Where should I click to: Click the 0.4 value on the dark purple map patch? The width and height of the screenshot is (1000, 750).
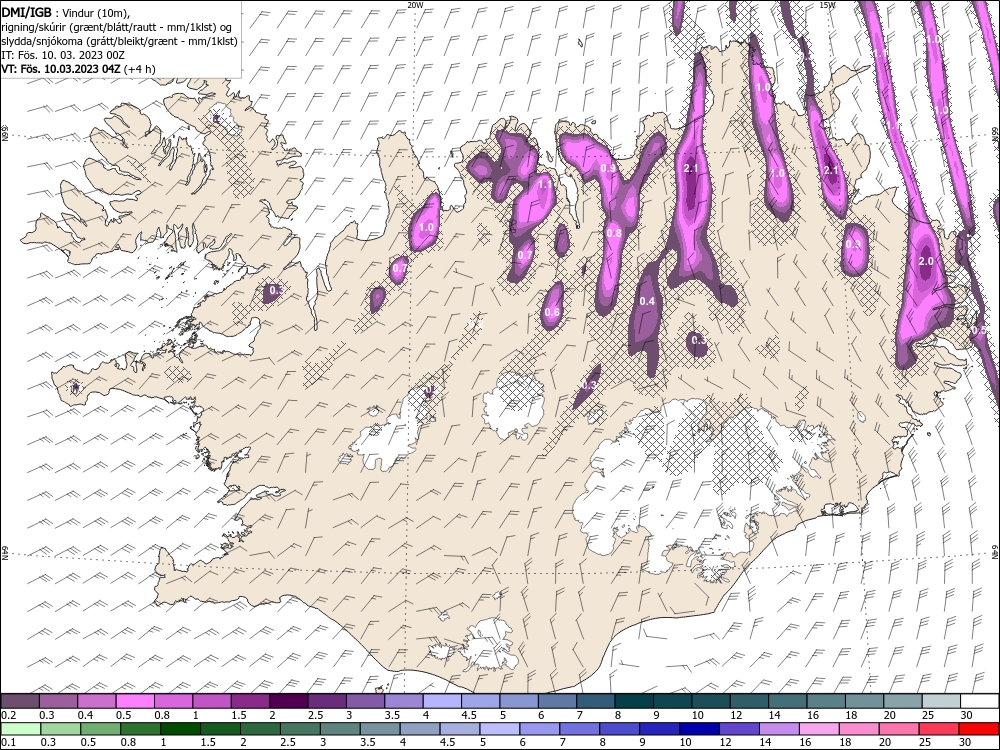pyautogui.click(x=647, y=301)
